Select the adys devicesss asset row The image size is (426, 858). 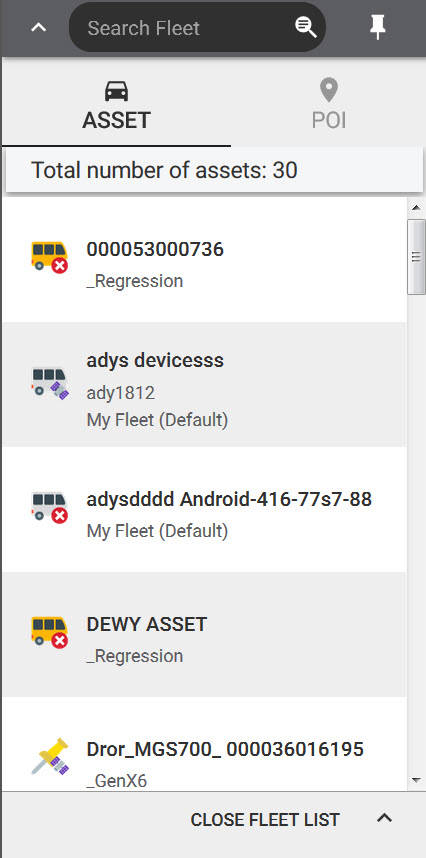[x=205, y=384]
